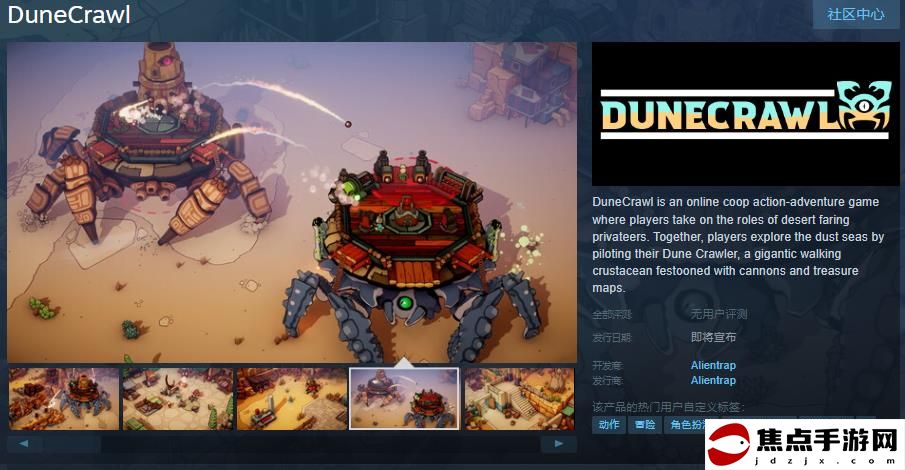Select the first thumbnail with crawler near crates
Viewport: 905px width, 470px height.
[x=63, y=399]
